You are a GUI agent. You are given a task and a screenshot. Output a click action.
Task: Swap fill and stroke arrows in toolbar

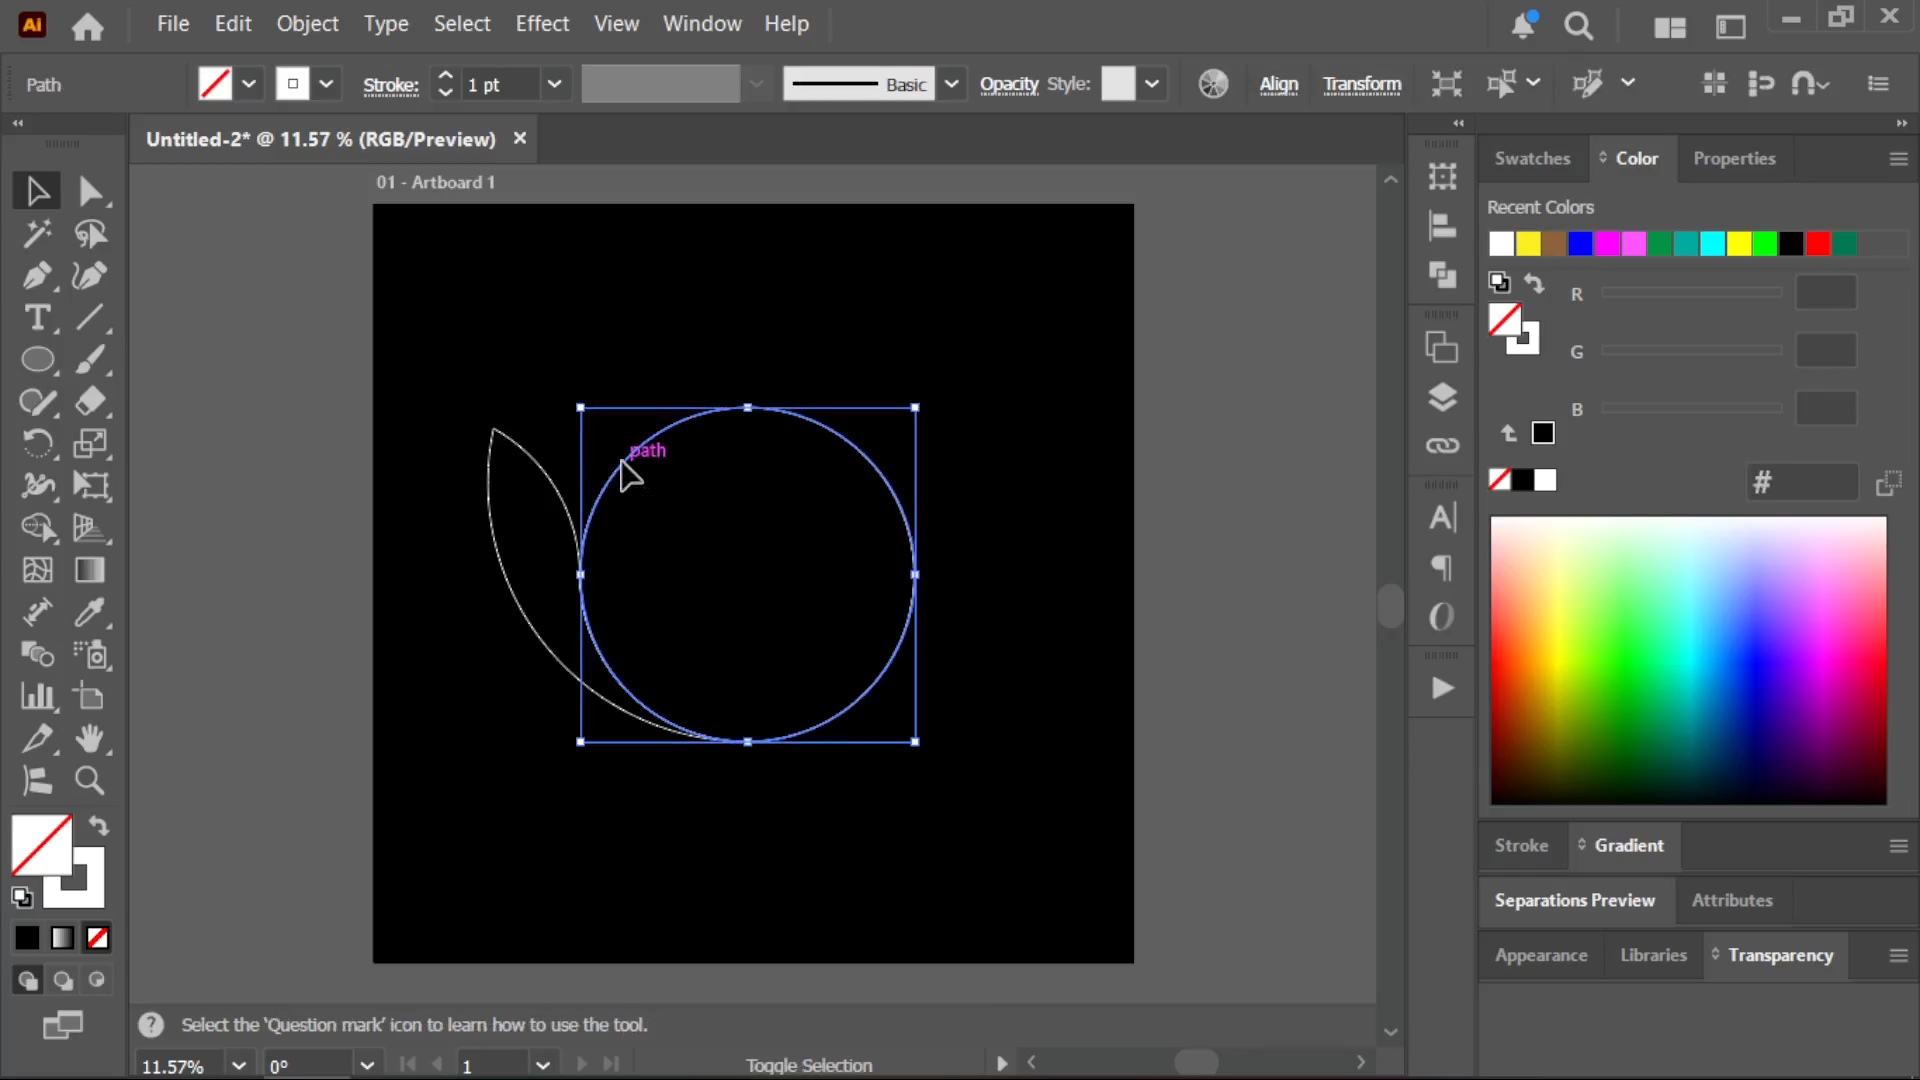pyautogui.click(x=98, y=826)
